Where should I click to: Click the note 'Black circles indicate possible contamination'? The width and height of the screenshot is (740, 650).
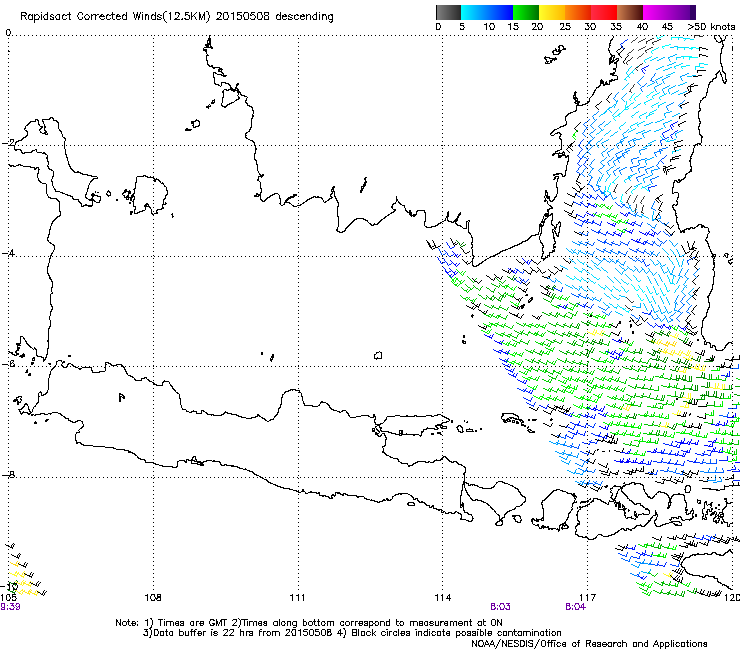click(456, 633)
